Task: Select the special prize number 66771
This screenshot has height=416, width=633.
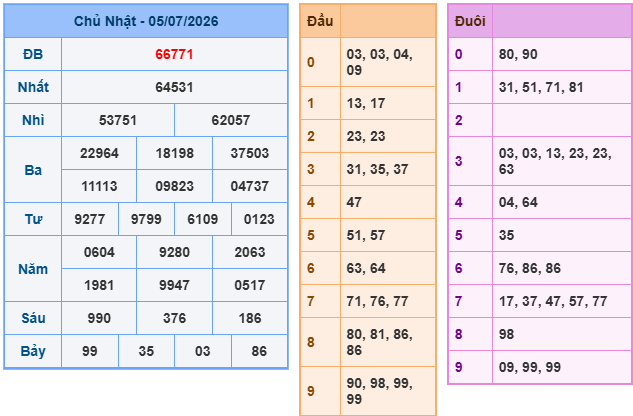Action: [x=174, y=54]
